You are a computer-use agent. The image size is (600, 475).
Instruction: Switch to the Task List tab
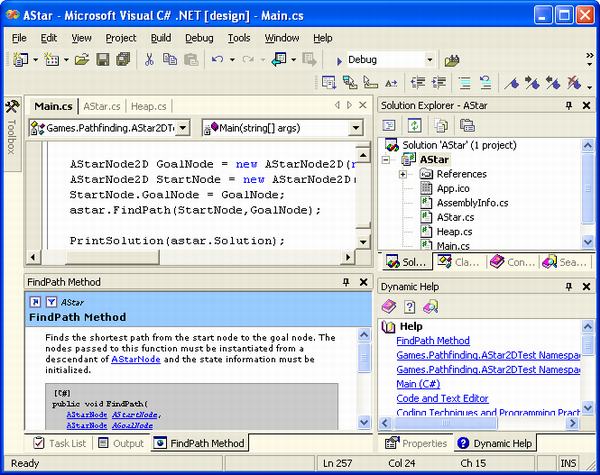pos(60,443)
